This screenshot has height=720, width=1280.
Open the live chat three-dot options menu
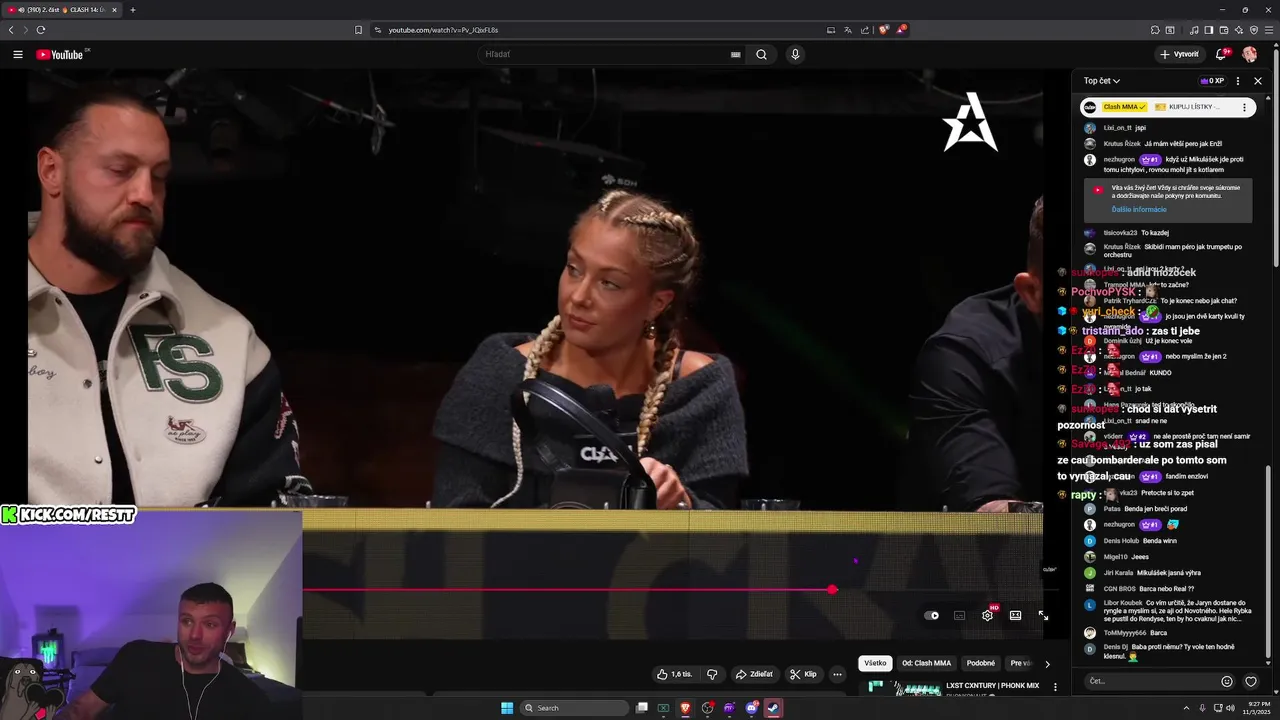[x=1238, y=81]
